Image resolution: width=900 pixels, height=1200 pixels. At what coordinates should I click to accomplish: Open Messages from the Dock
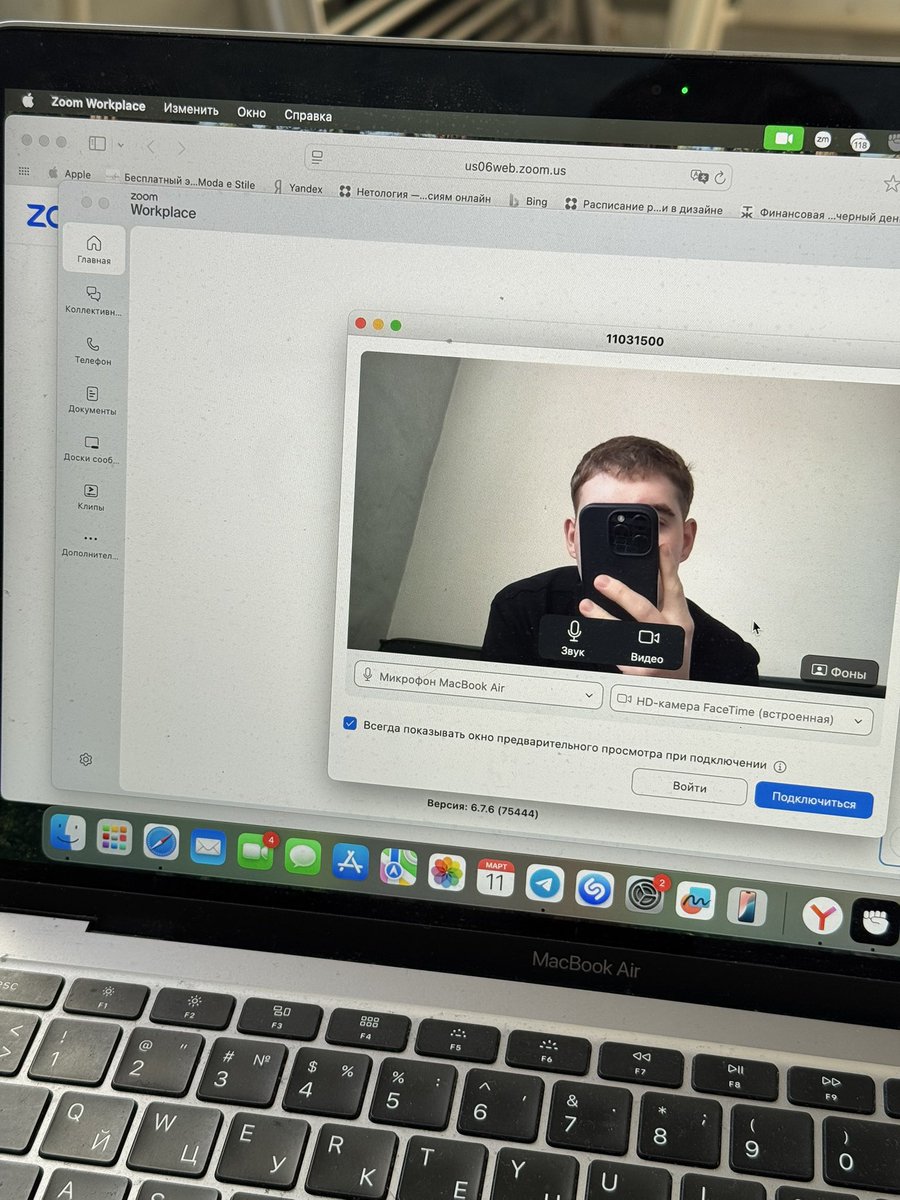[302, 857]
